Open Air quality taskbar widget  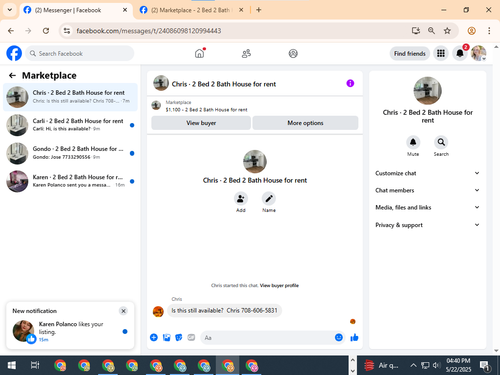(x=382, y=365)
